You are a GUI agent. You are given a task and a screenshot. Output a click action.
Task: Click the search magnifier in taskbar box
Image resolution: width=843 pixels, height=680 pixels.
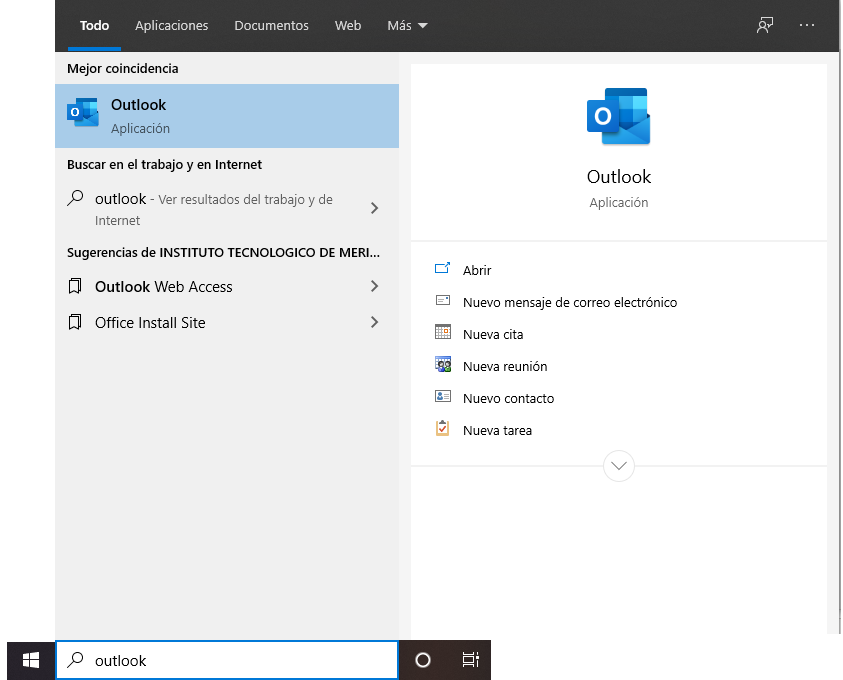pos(75,660)
